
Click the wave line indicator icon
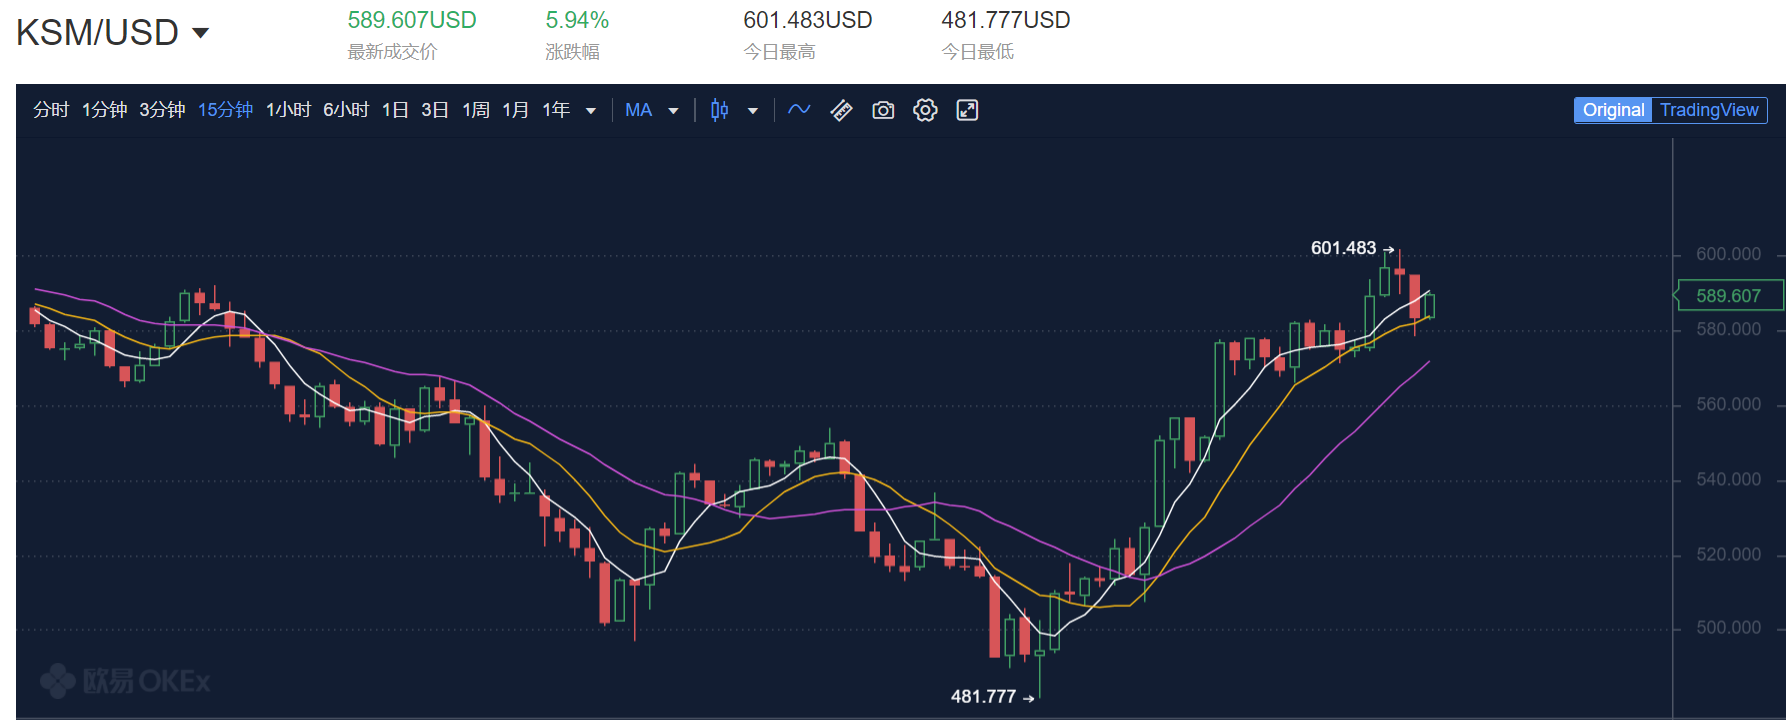click(x=799, y=110)
